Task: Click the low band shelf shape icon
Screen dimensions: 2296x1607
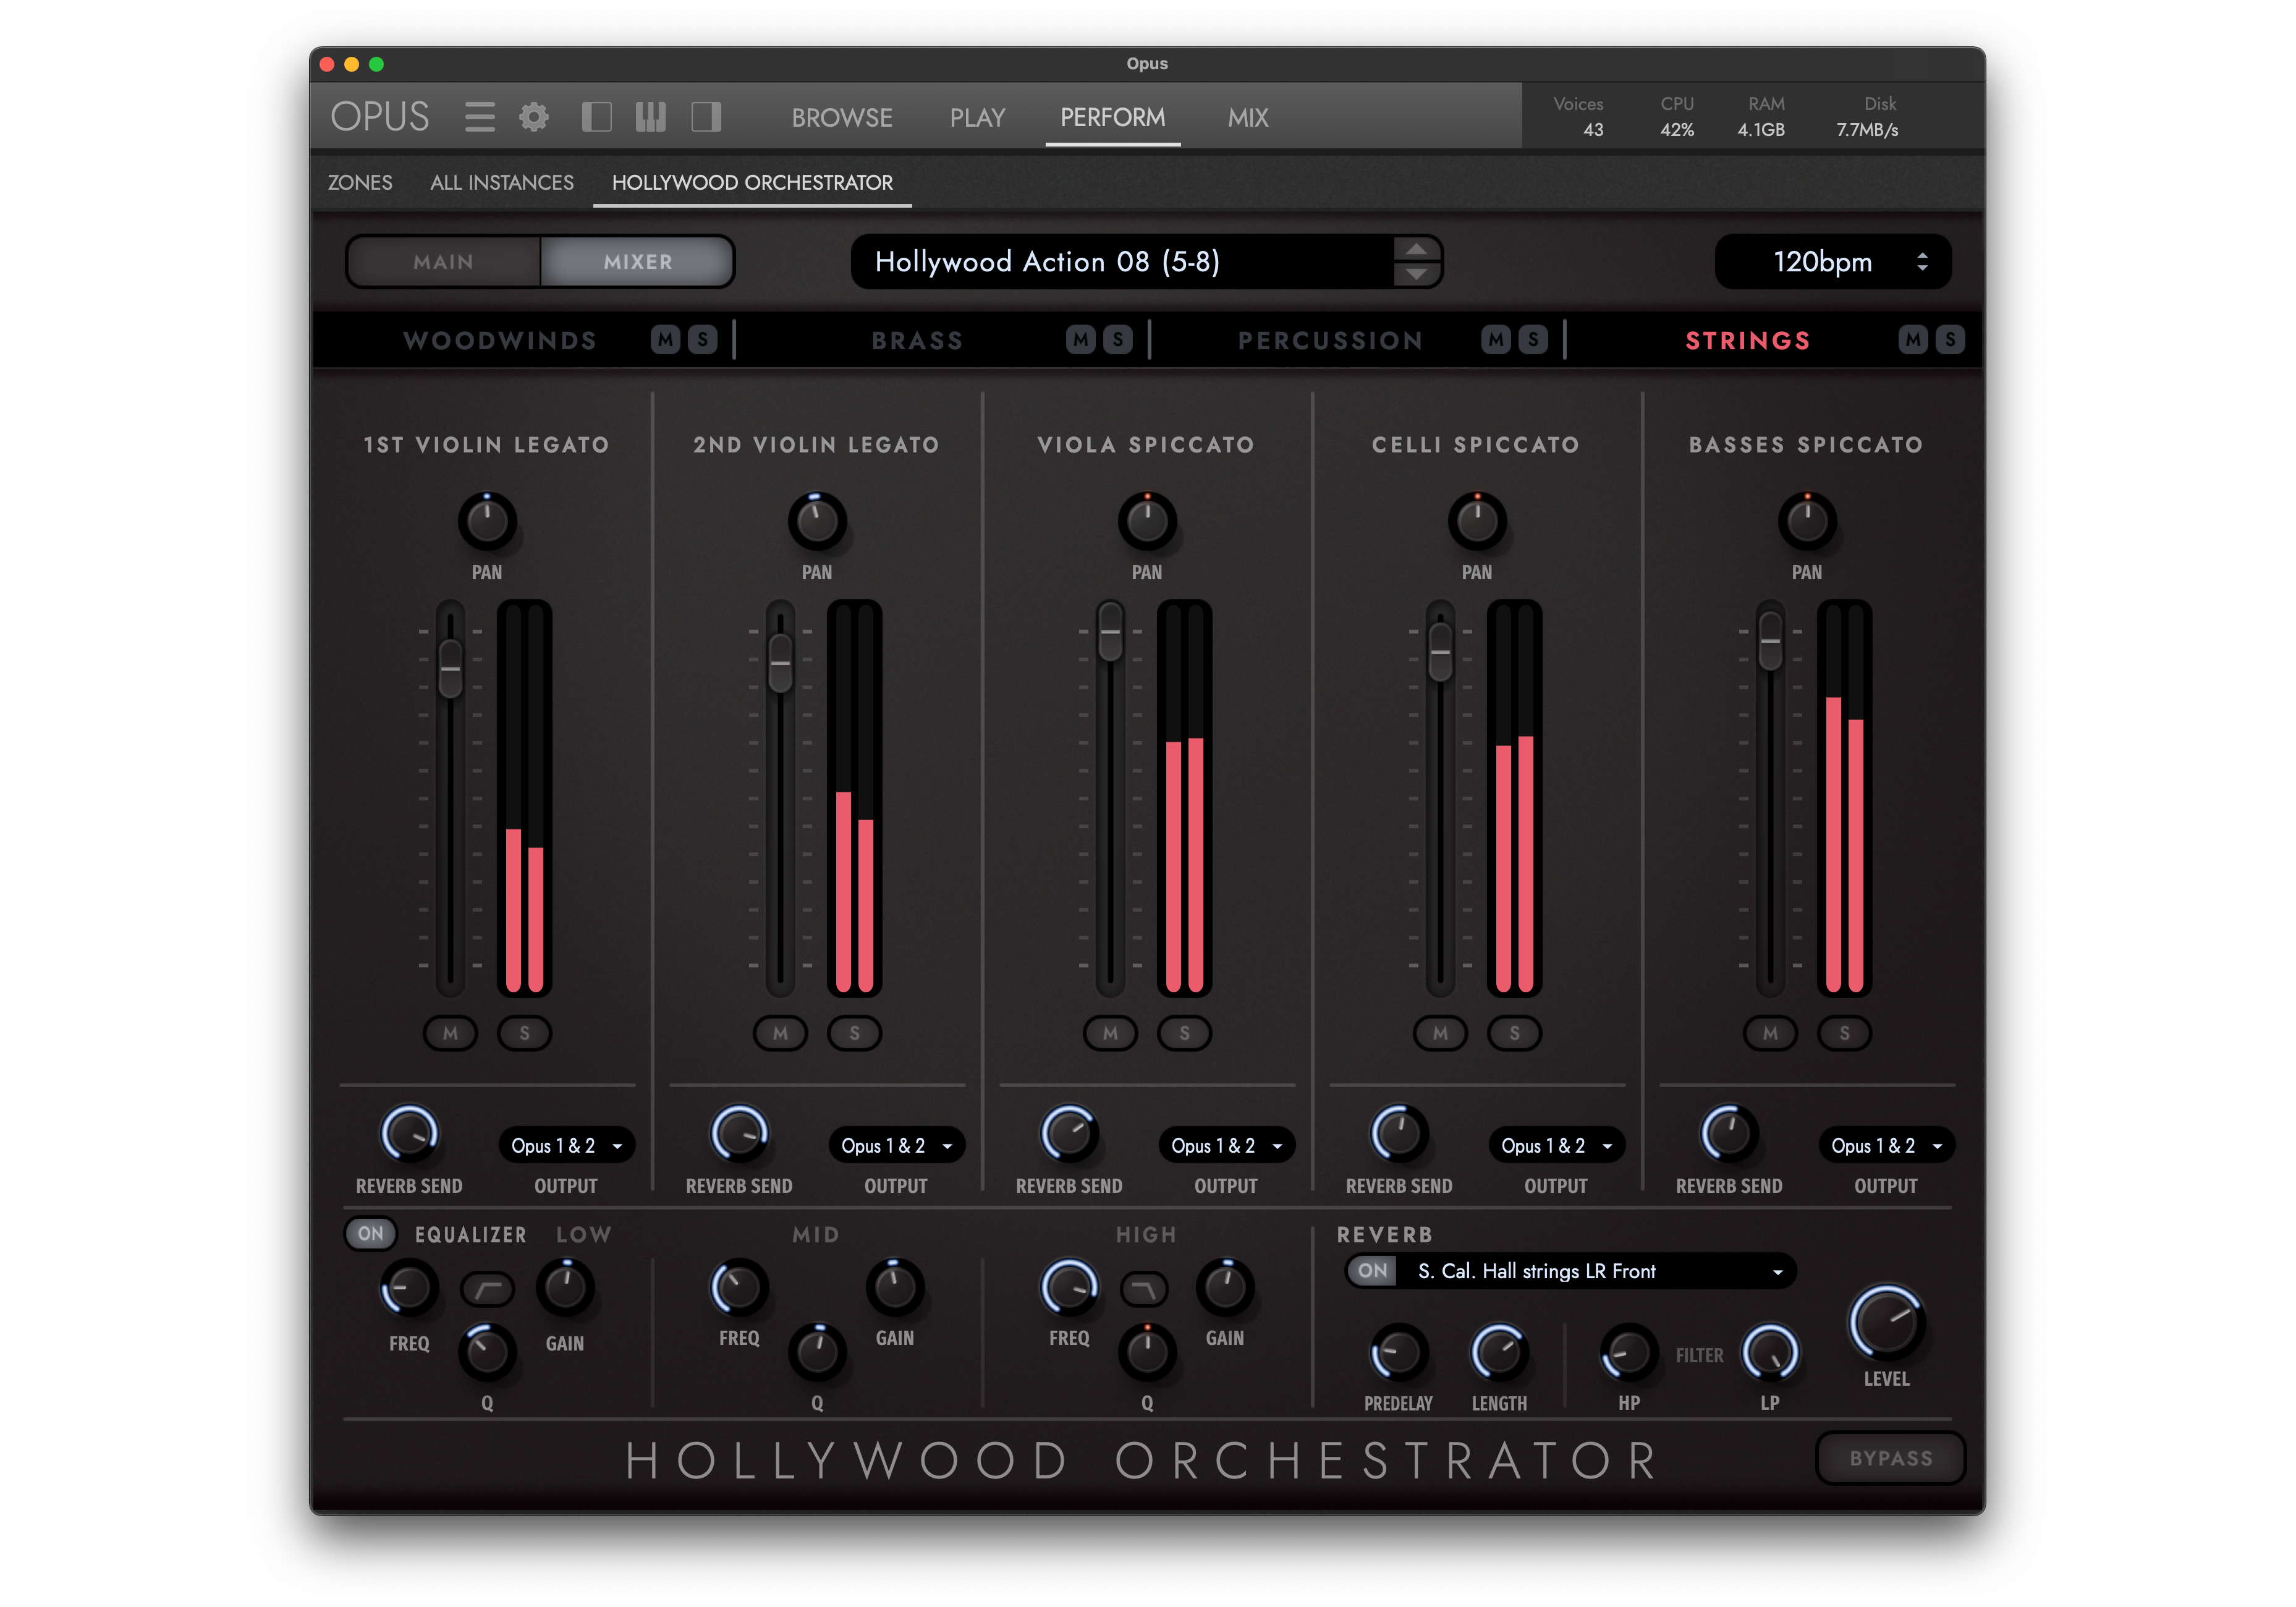Action: click(488, 1289)
